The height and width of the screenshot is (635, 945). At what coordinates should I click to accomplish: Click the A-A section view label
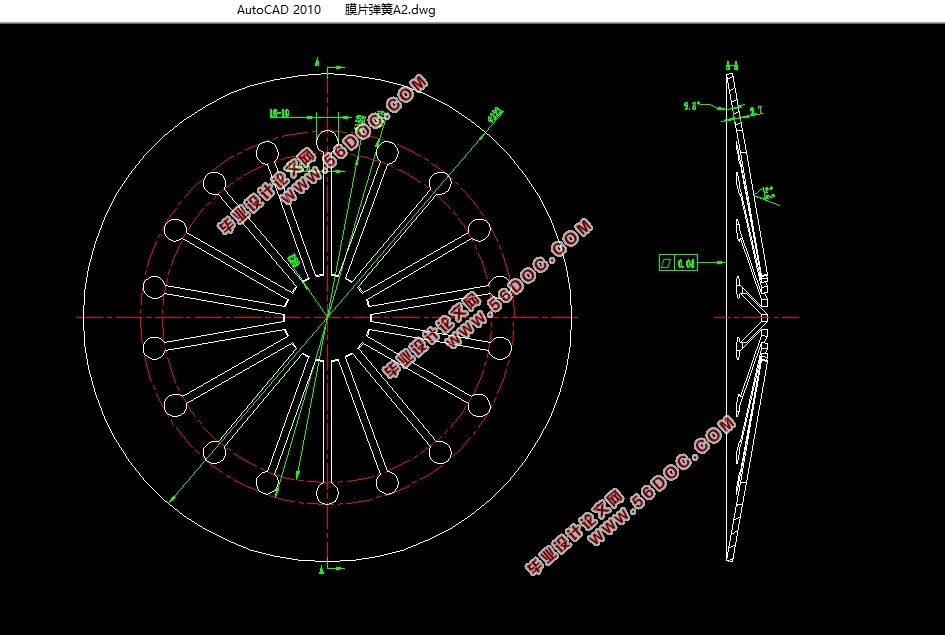[x=732, y=66]
